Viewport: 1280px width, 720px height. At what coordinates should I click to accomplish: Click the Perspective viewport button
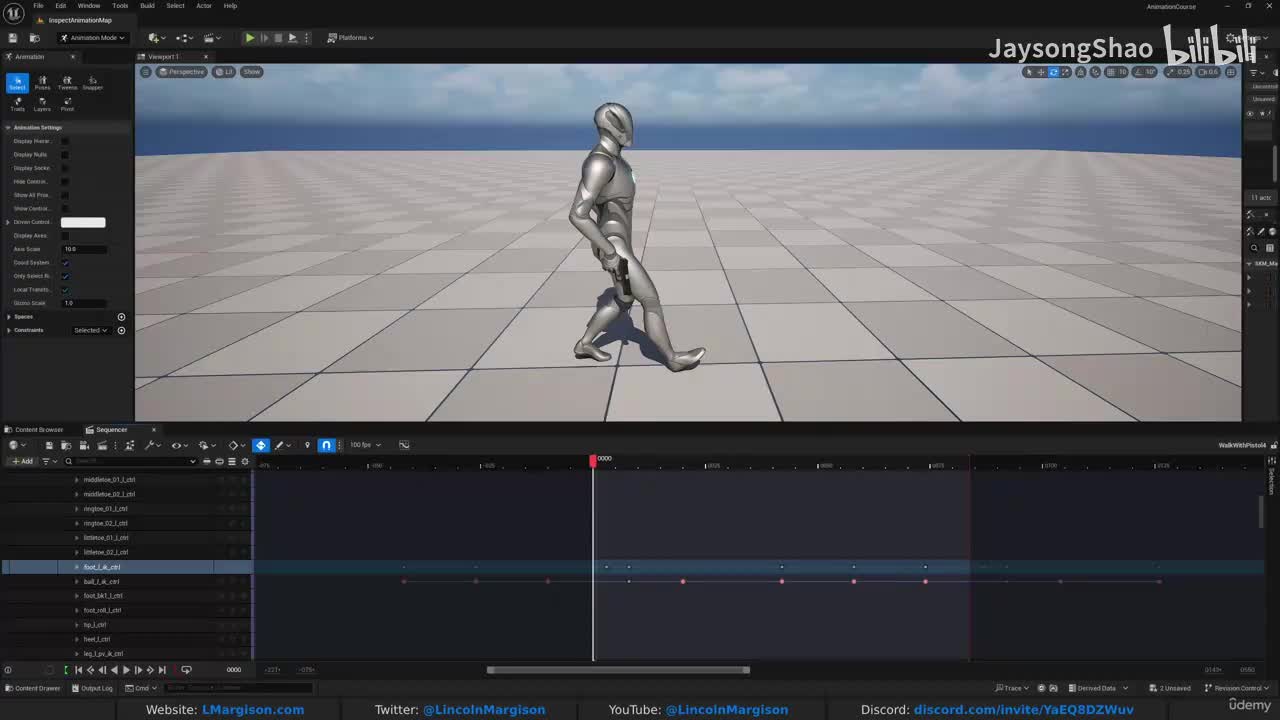[181, 72]
